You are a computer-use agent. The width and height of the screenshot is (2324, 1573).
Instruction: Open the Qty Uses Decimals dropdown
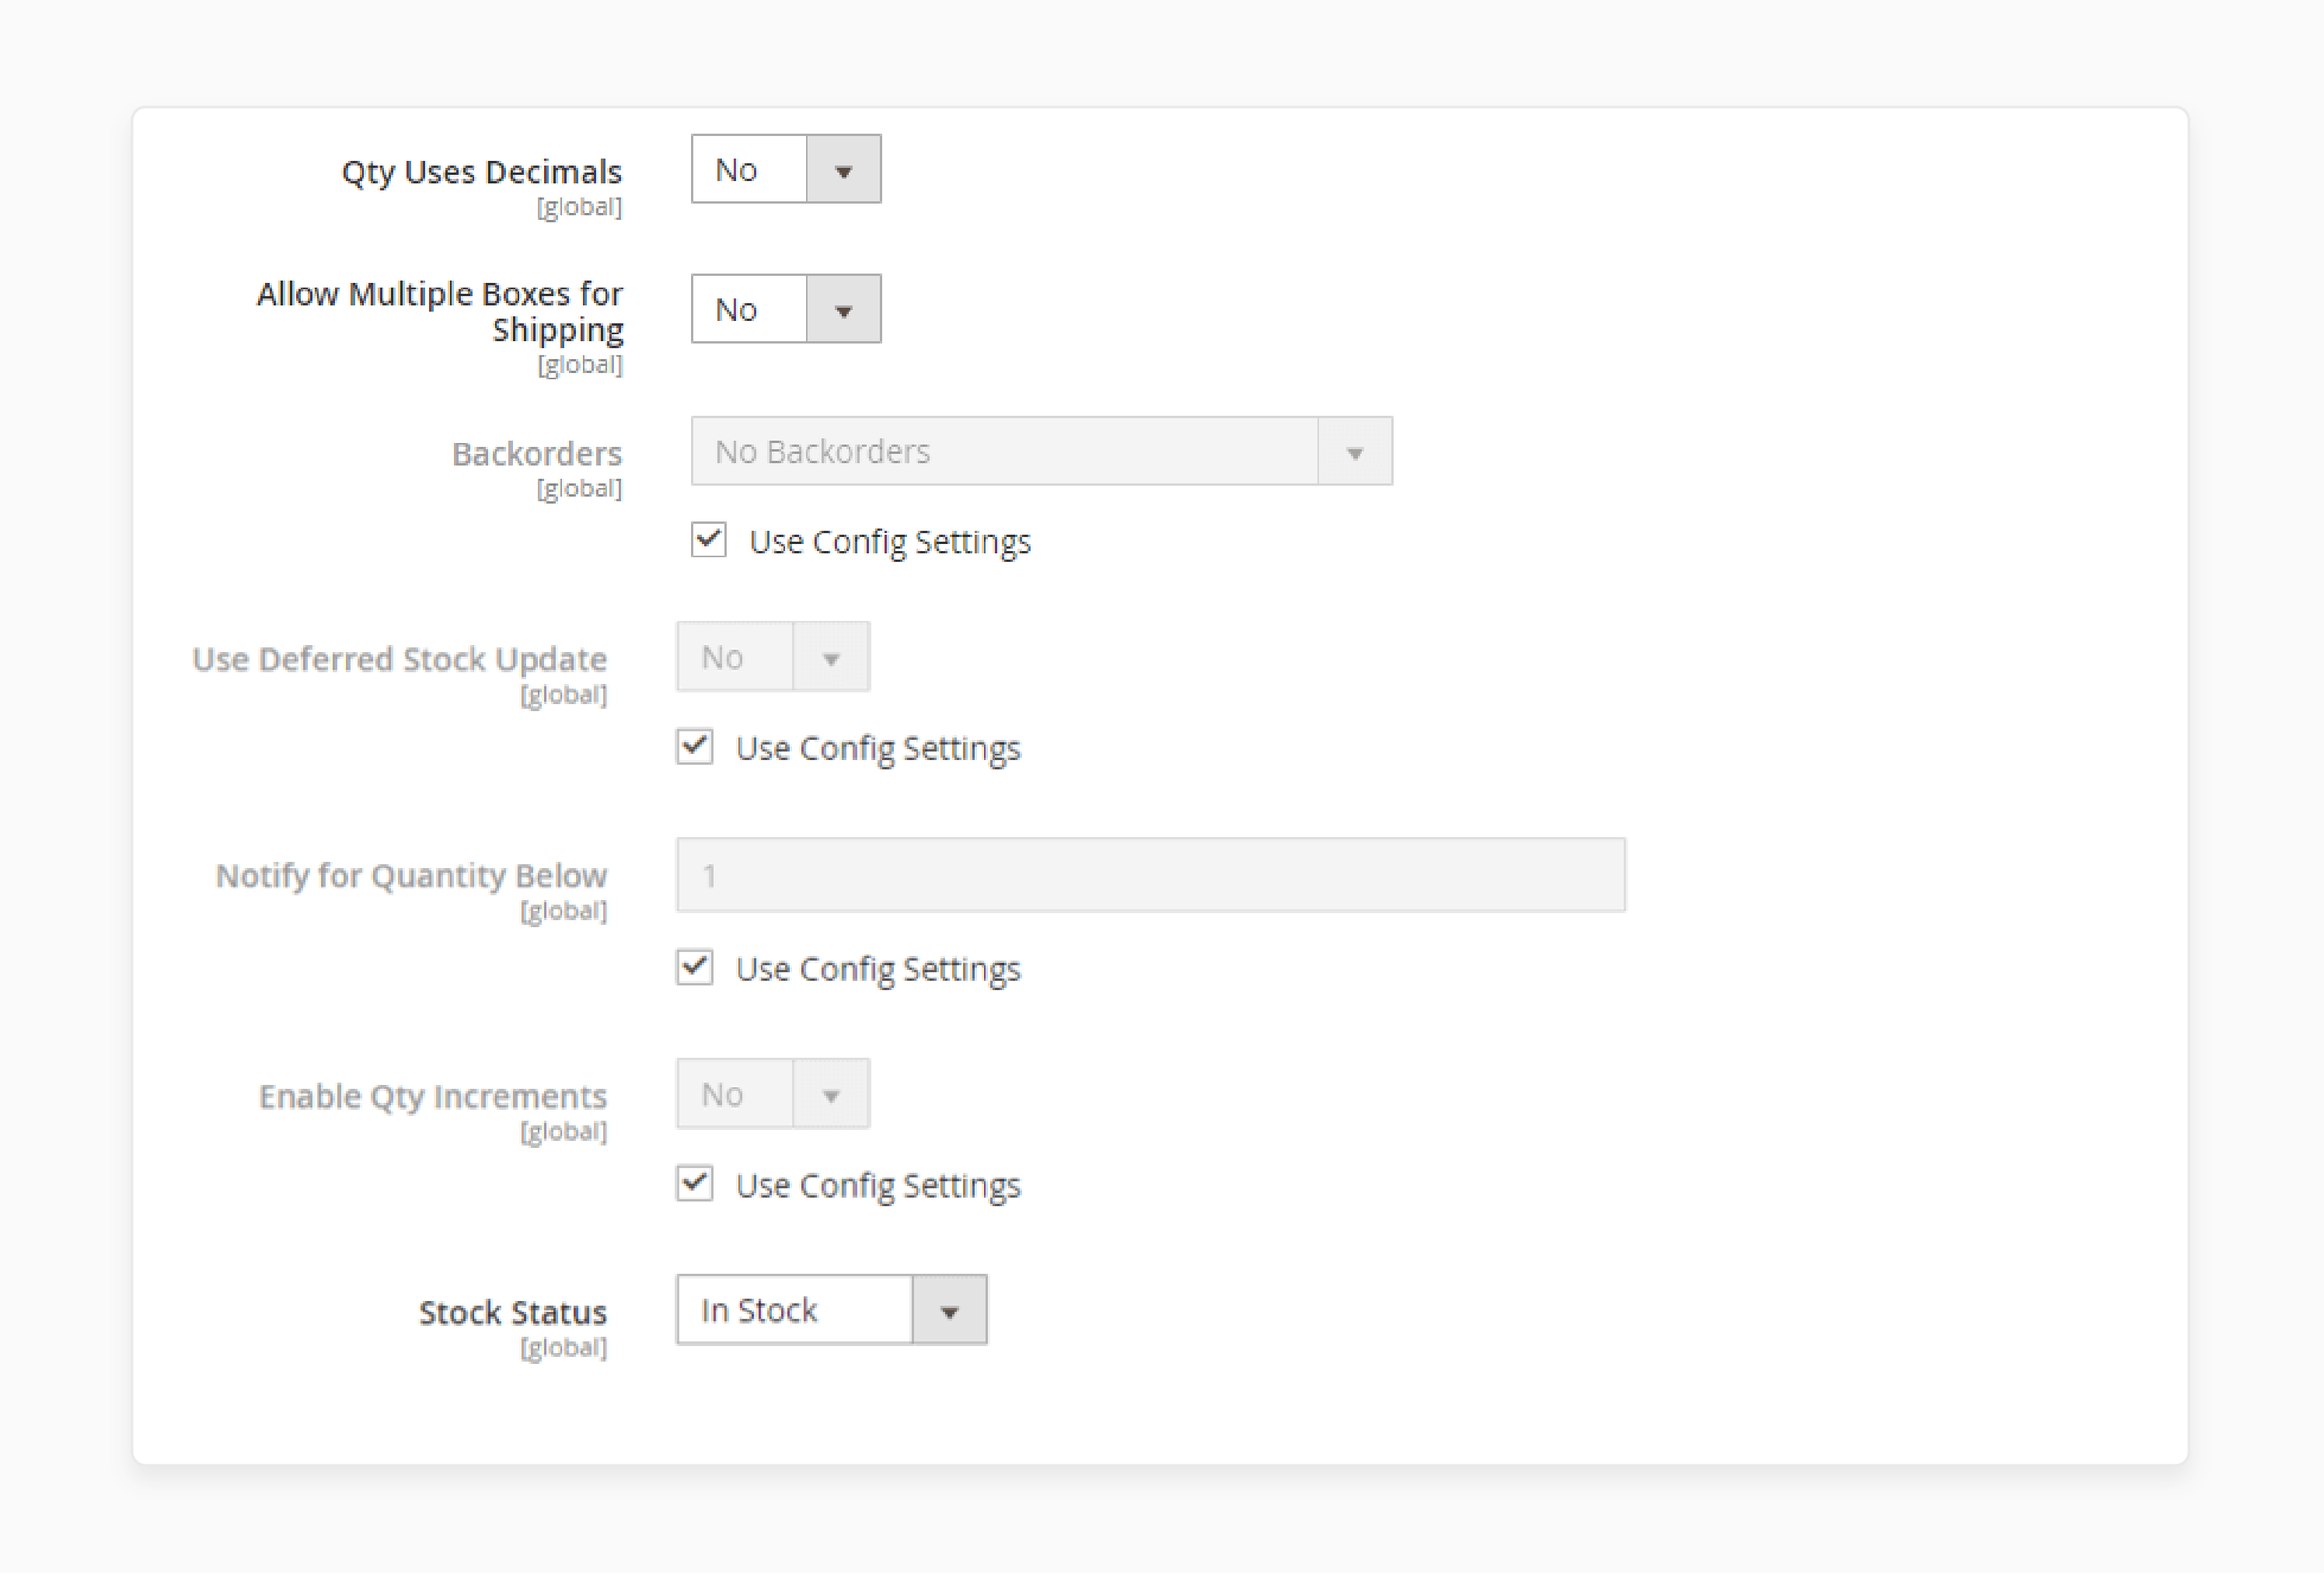[786, 169]
